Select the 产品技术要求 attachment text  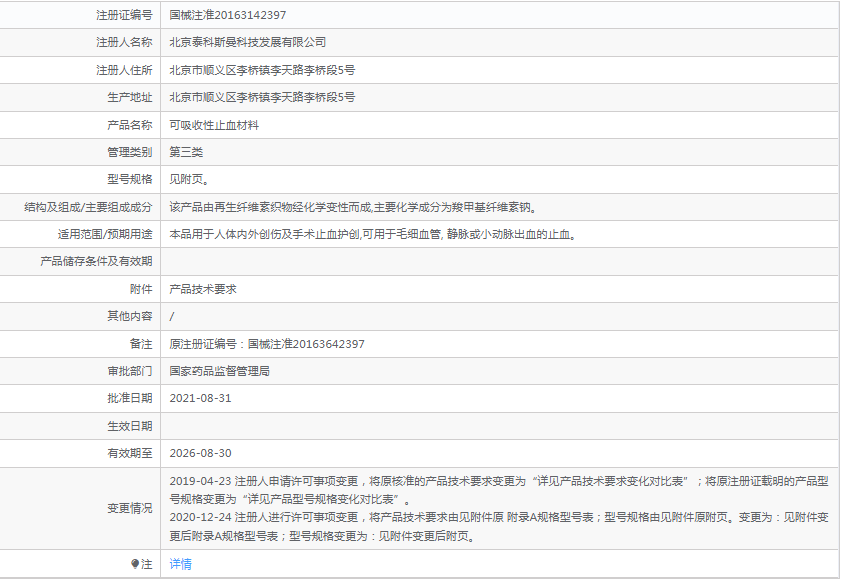click(x=203, y=290)
